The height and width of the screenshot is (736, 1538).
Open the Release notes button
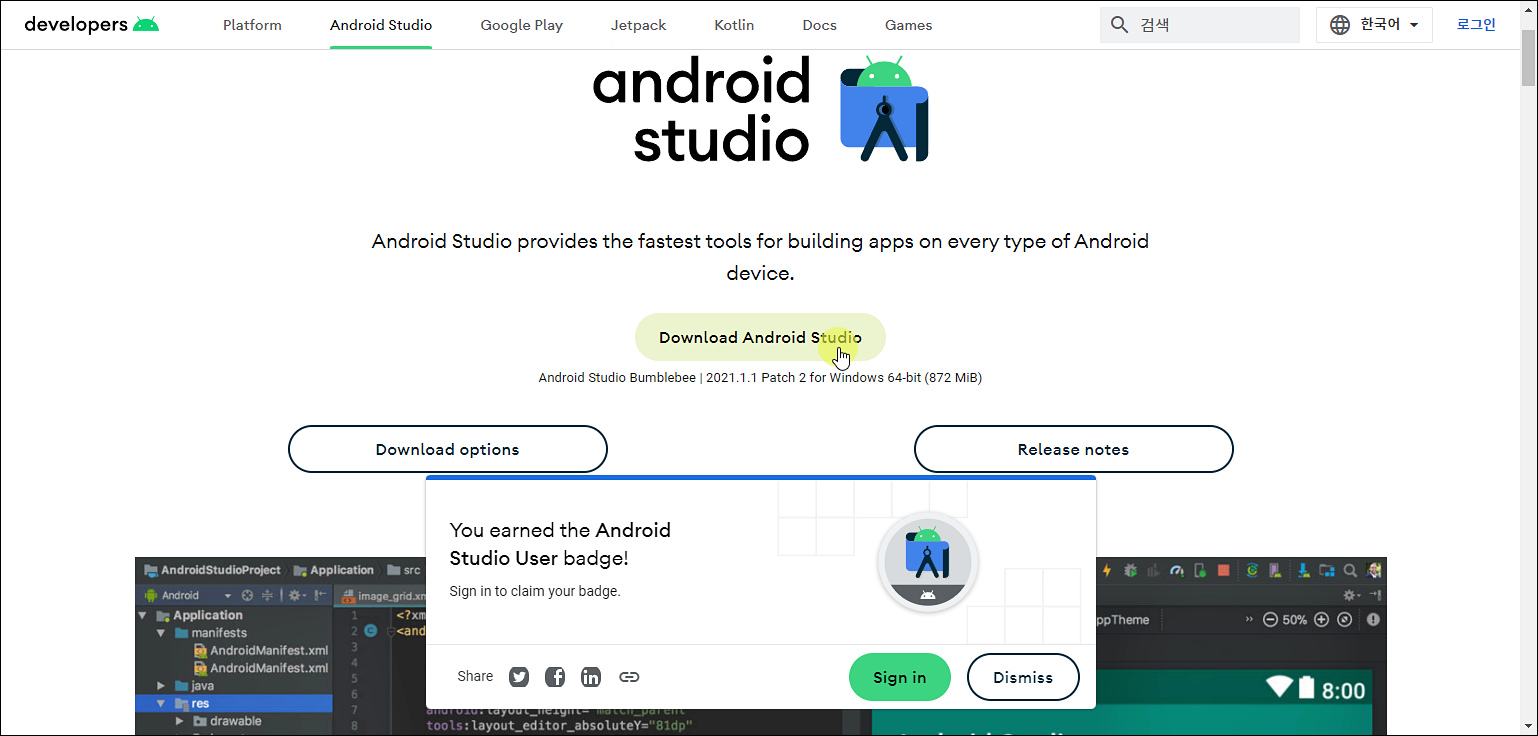point(1073,449)
